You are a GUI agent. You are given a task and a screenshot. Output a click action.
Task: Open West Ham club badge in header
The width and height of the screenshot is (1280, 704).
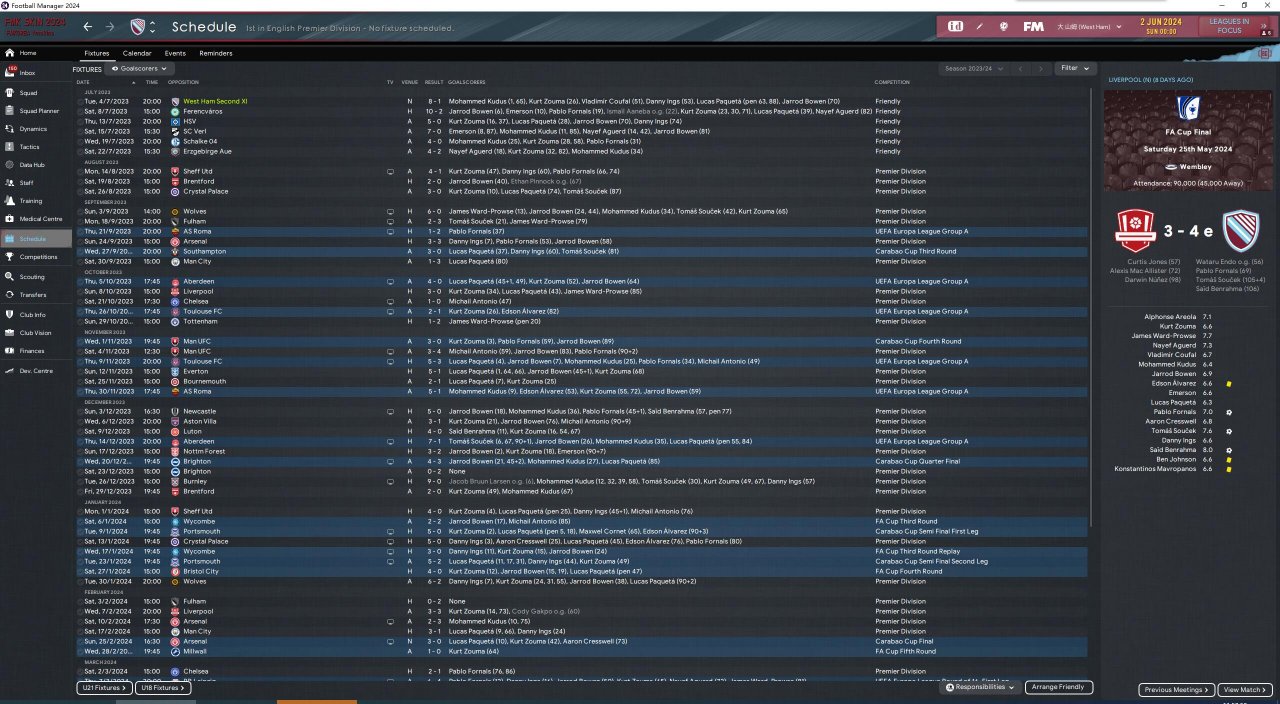138,27
